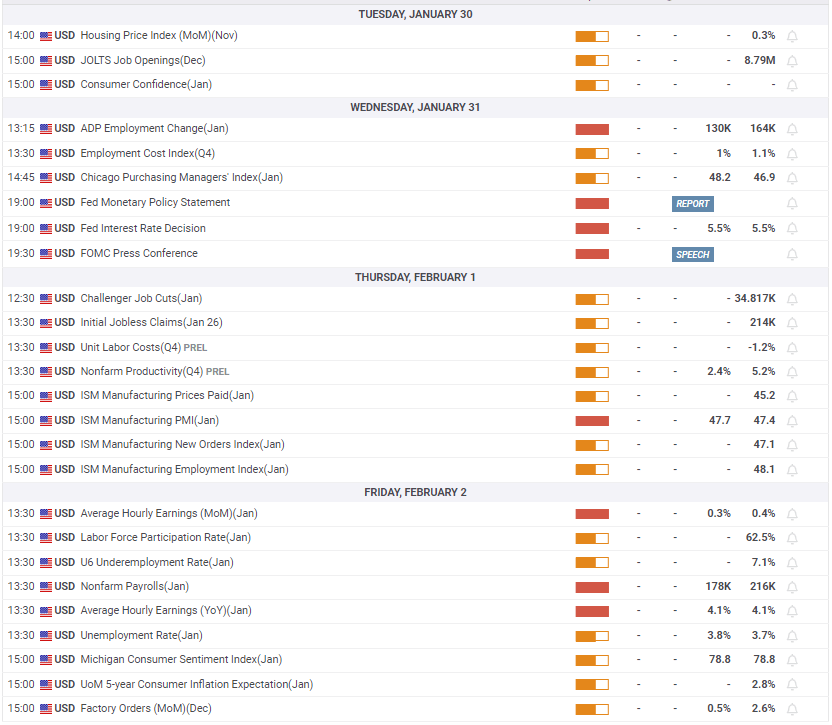Open Unemployment Rate(Jan) event details

141,635
